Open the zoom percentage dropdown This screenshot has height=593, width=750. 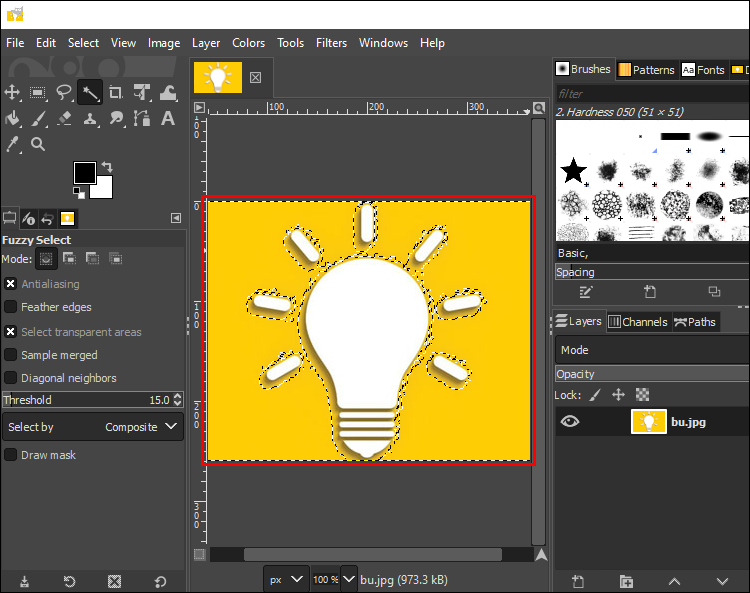(349, 580)
